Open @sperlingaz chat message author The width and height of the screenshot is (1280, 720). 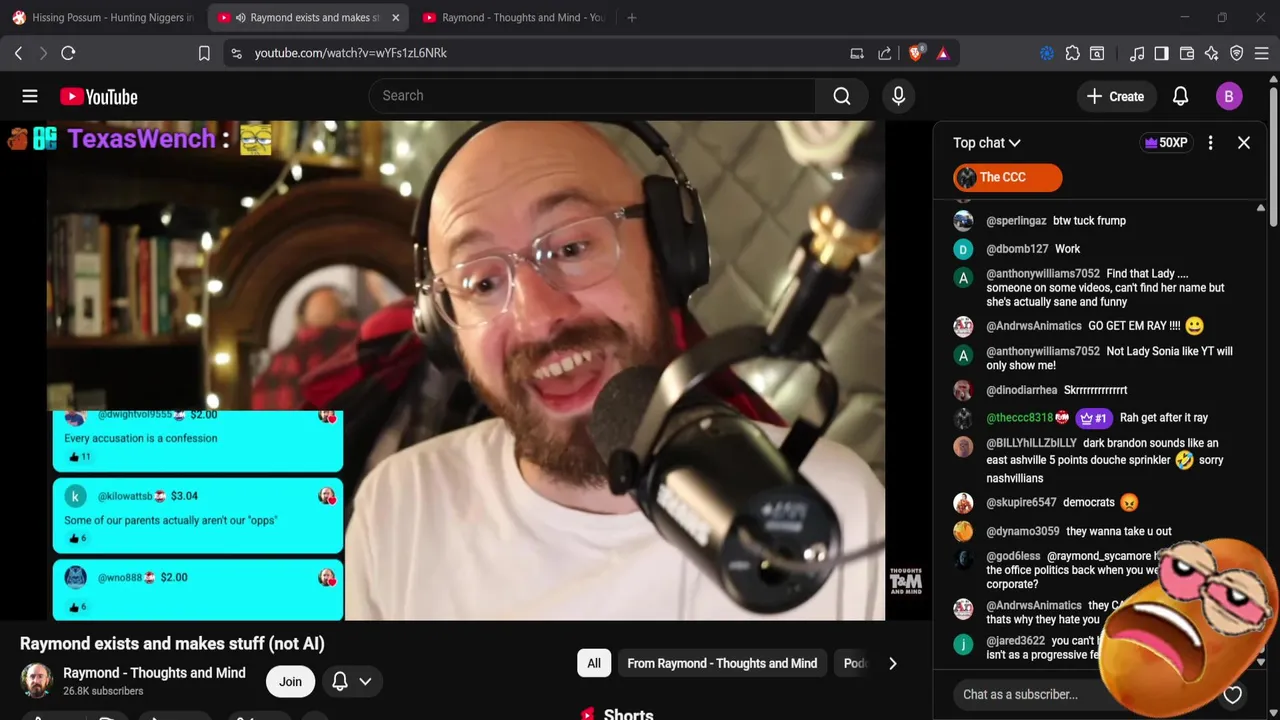pyautogui.click(x=1016, y=221)
